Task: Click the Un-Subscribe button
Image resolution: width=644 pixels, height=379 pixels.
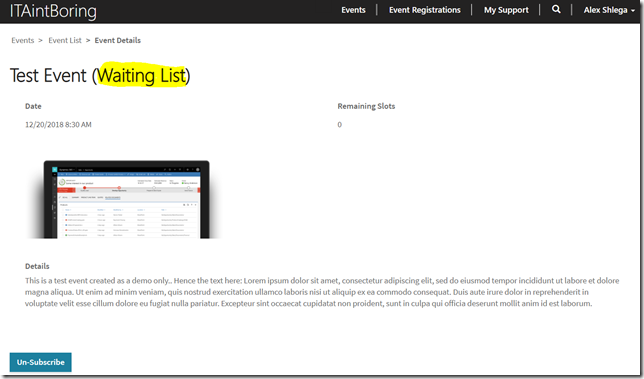Action: (41, 362)
